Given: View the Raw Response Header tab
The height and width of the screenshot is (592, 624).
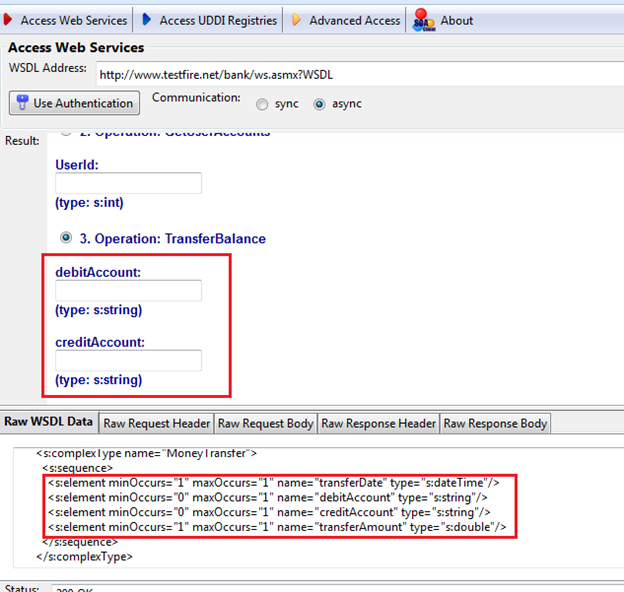Looking at the screenshot, I should pyautogui.click(x=379, y=424).
